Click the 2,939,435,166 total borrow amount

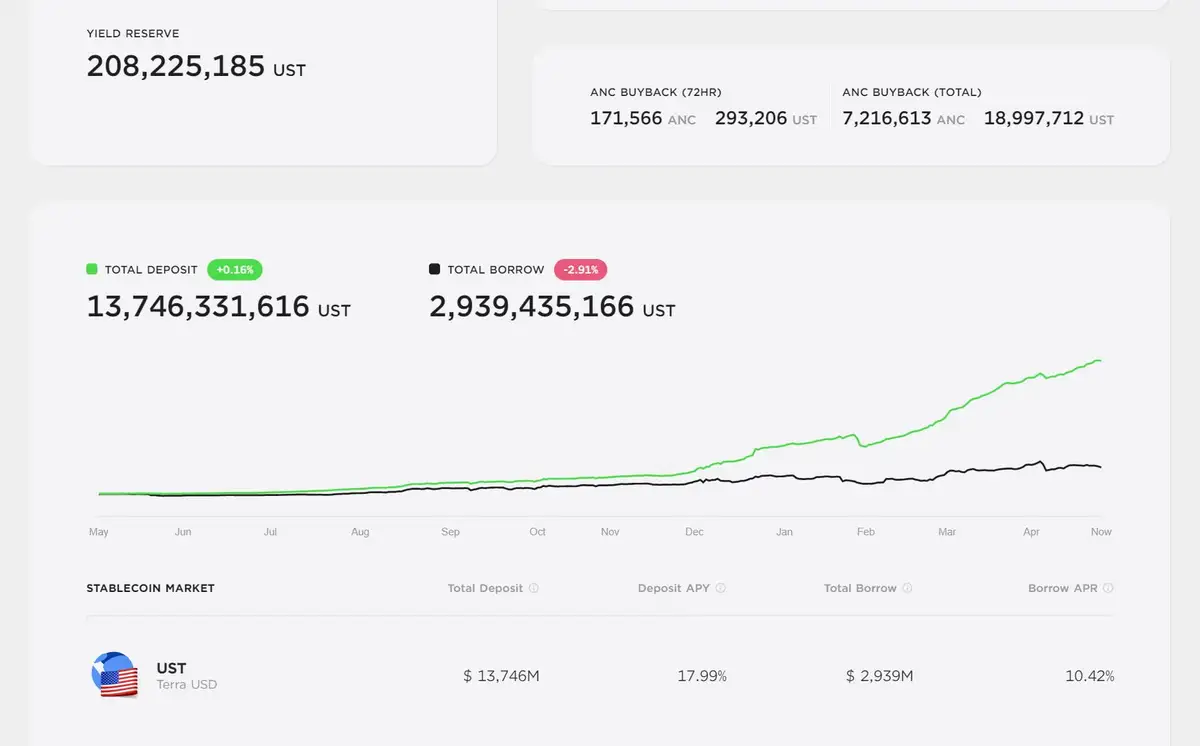[531, 306]
